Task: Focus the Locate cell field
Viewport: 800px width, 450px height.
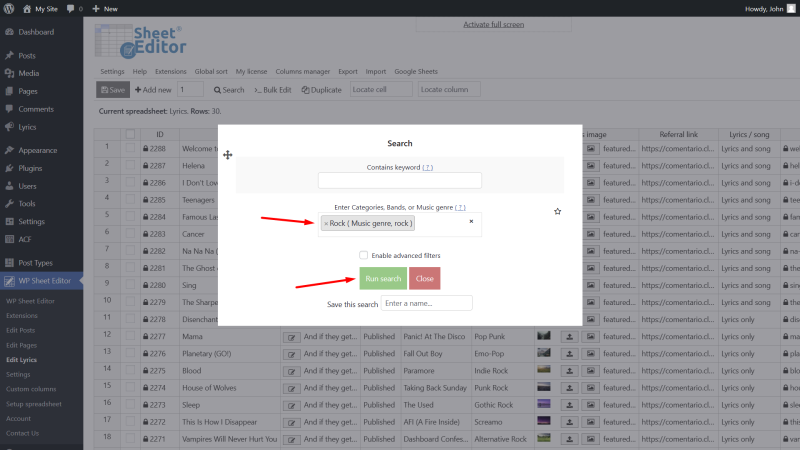Action: click(x=381, y=89)
